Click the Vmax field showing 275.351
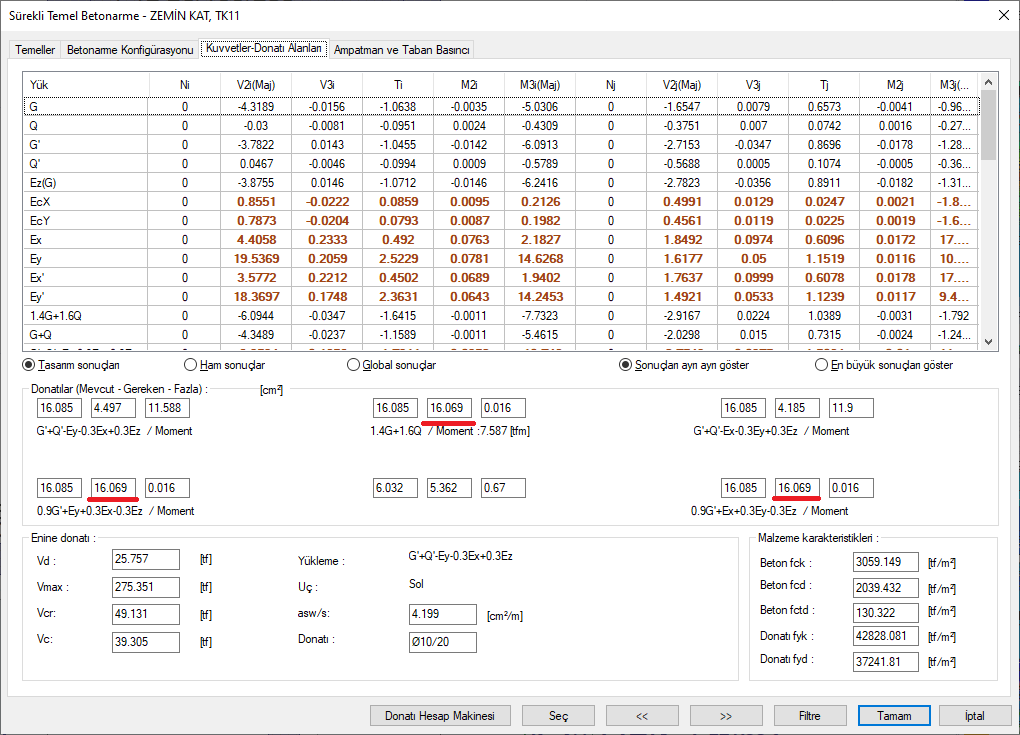The height and width of the screenshot is (735, 1020). coord(146,587)
